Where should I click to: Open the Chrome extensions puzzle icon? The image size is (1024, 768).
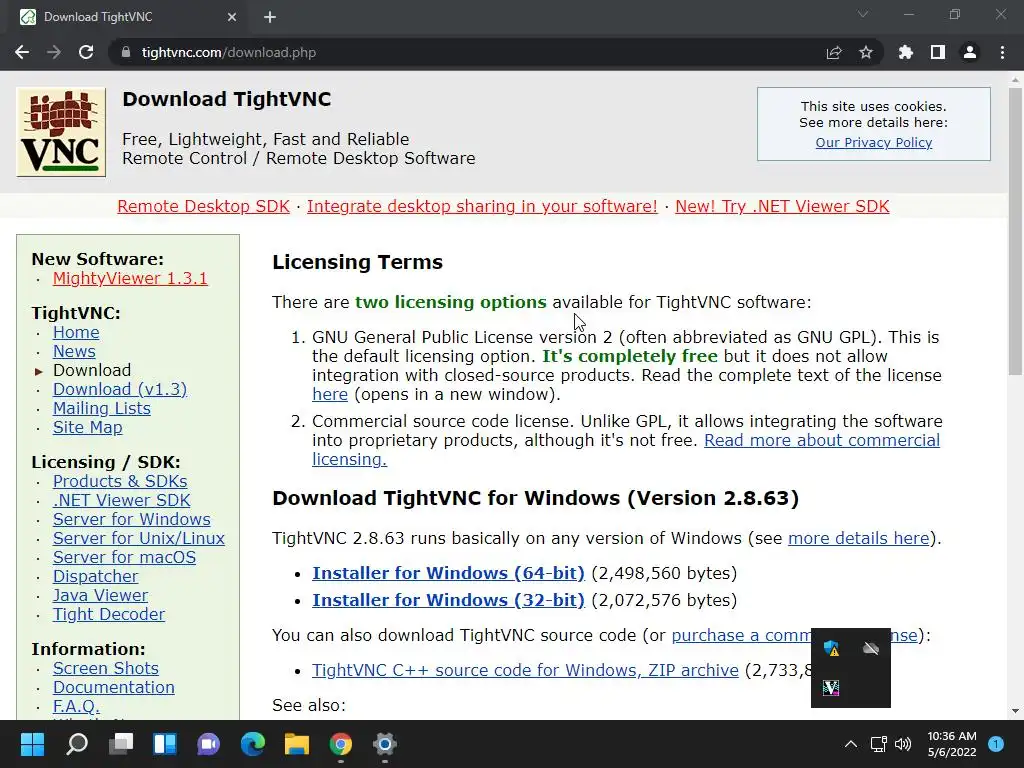pos(906,52)
